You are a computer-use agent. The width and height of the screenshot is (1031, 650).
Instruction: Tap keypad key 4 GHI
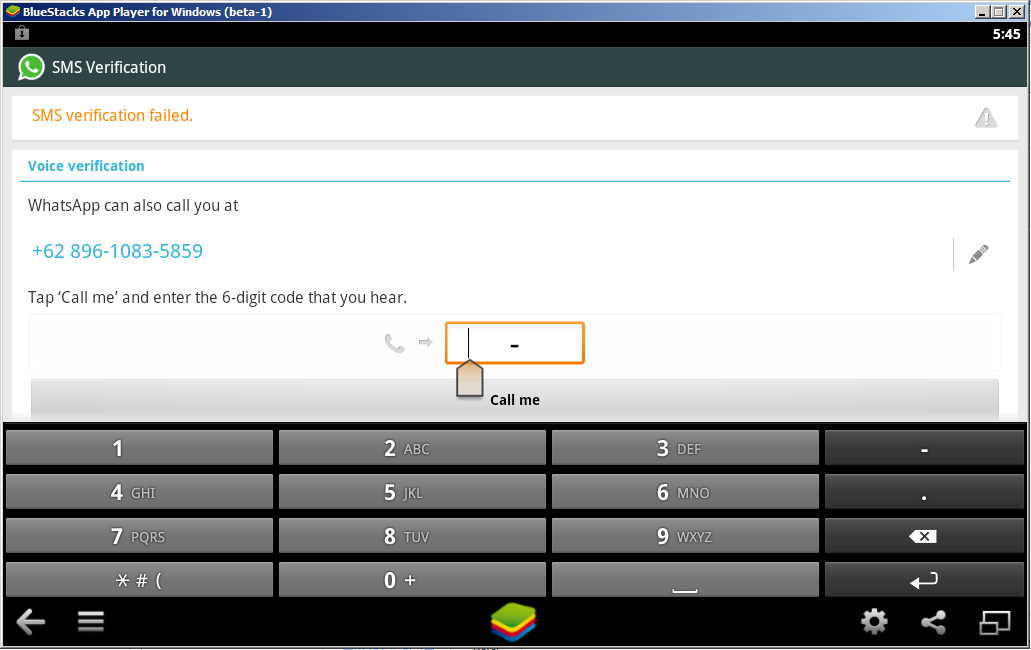(x=139, y=492)
